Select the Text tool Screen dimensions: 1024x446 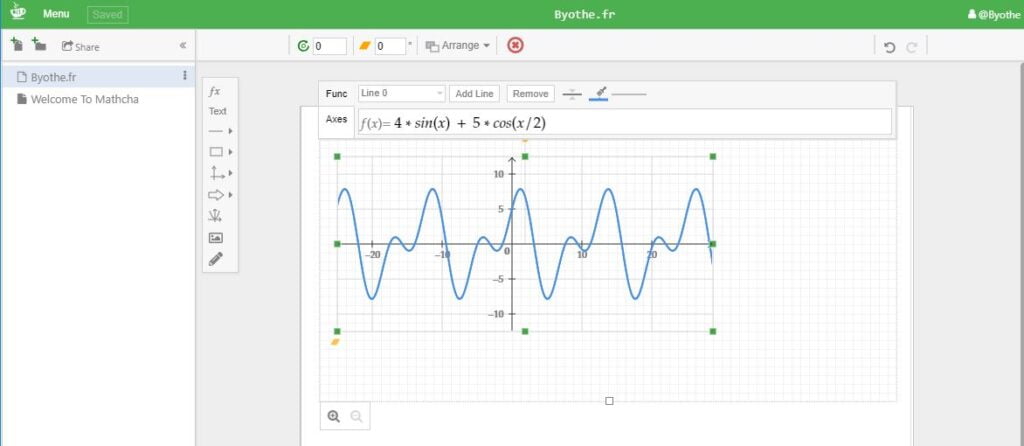[217, 111]
